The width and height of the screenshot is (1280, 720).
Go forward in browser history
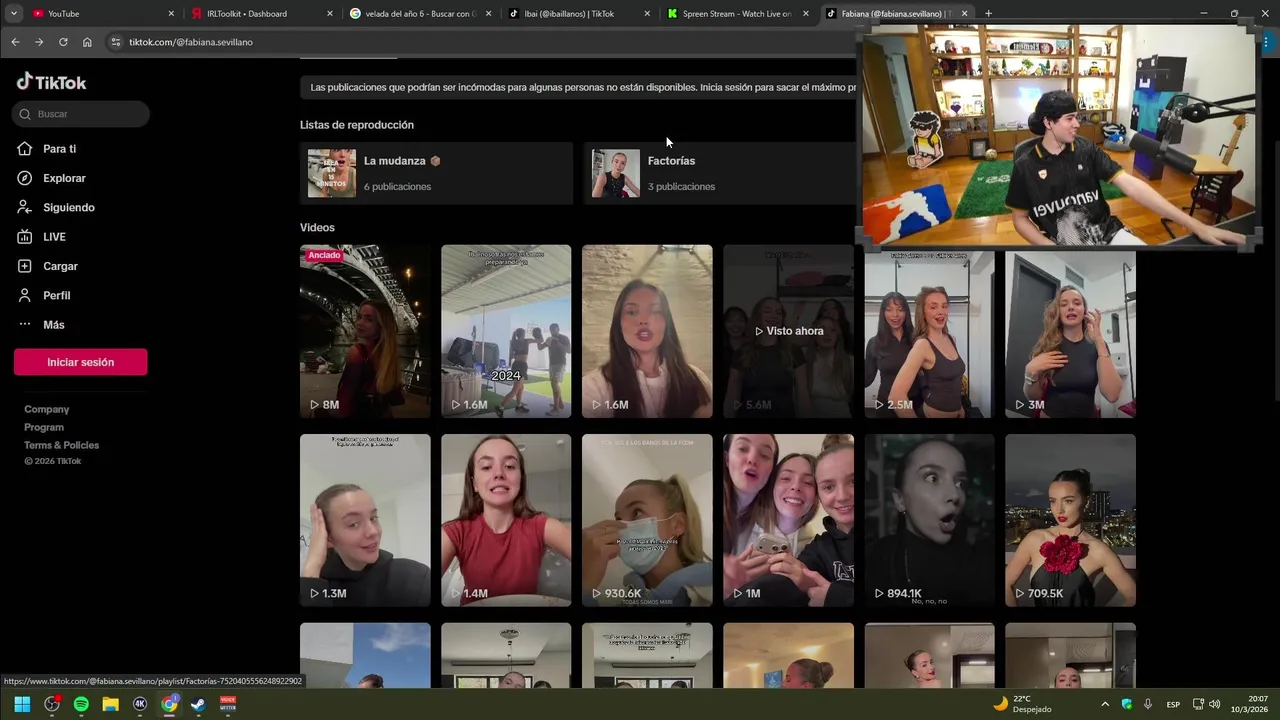tap(39, 42)
